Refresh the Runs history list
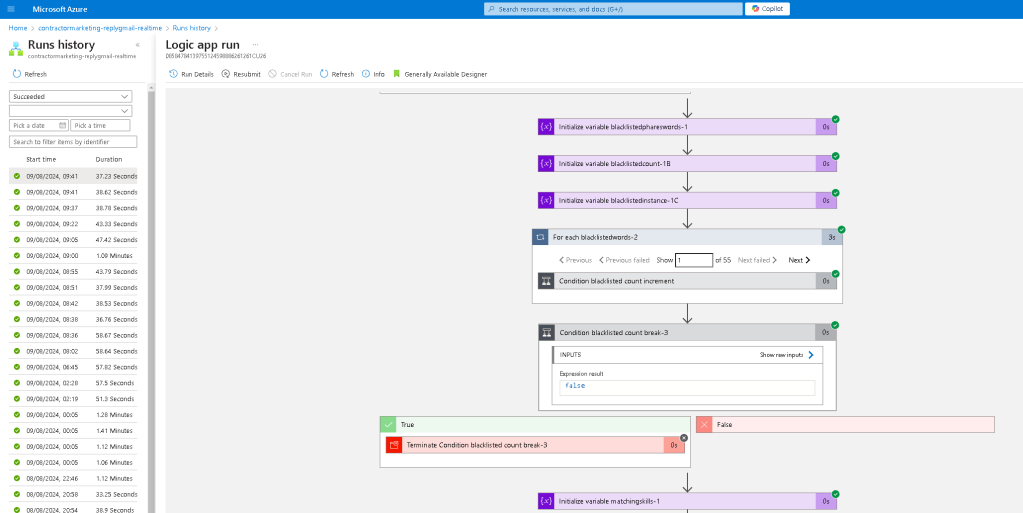The height and width of the screenshot is (513, 1023). (x=30, y=74)
